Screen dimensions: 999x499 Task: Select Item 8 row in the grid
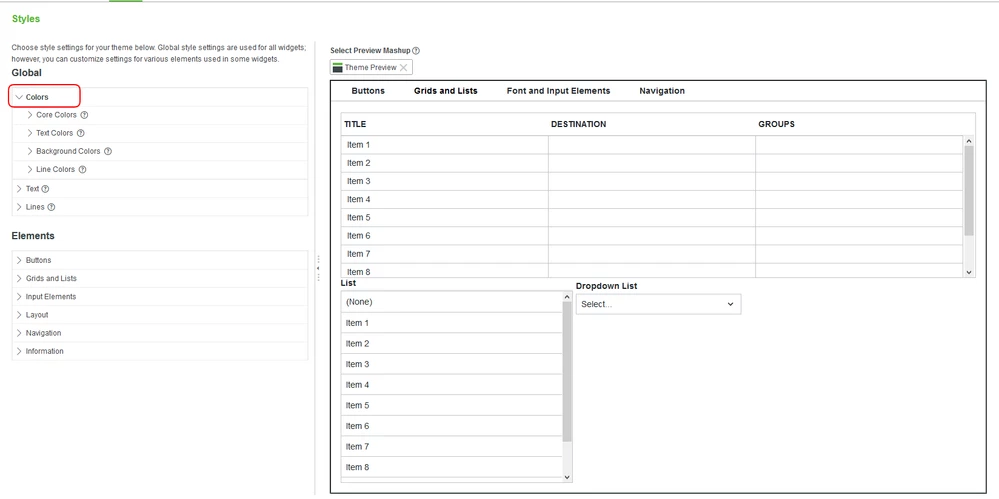click(652, 271)
